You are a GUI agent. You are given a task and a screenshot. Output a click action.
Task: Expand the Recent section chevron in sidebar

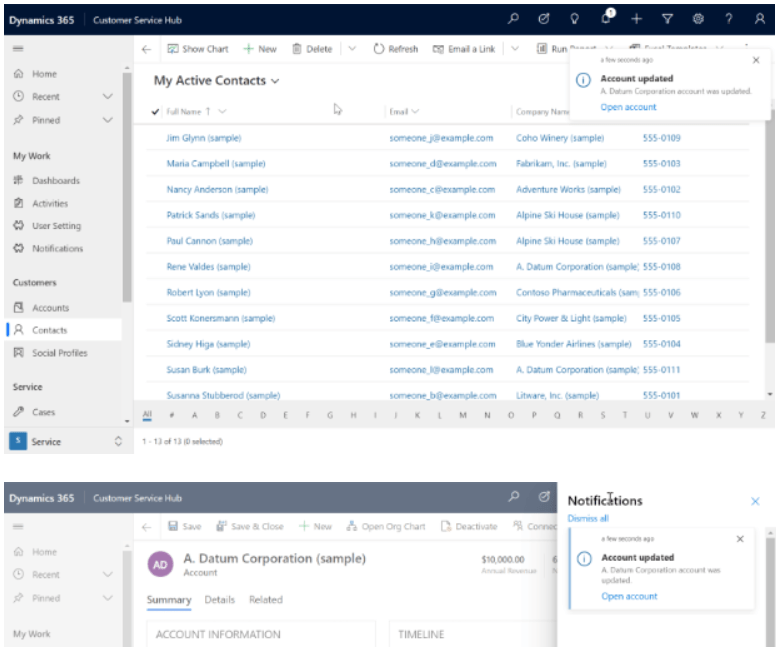(108, 97)
